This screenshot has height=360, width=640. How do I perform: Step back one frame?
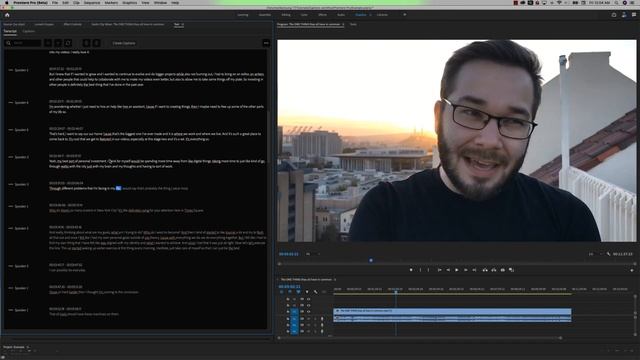tap(448, 270)
